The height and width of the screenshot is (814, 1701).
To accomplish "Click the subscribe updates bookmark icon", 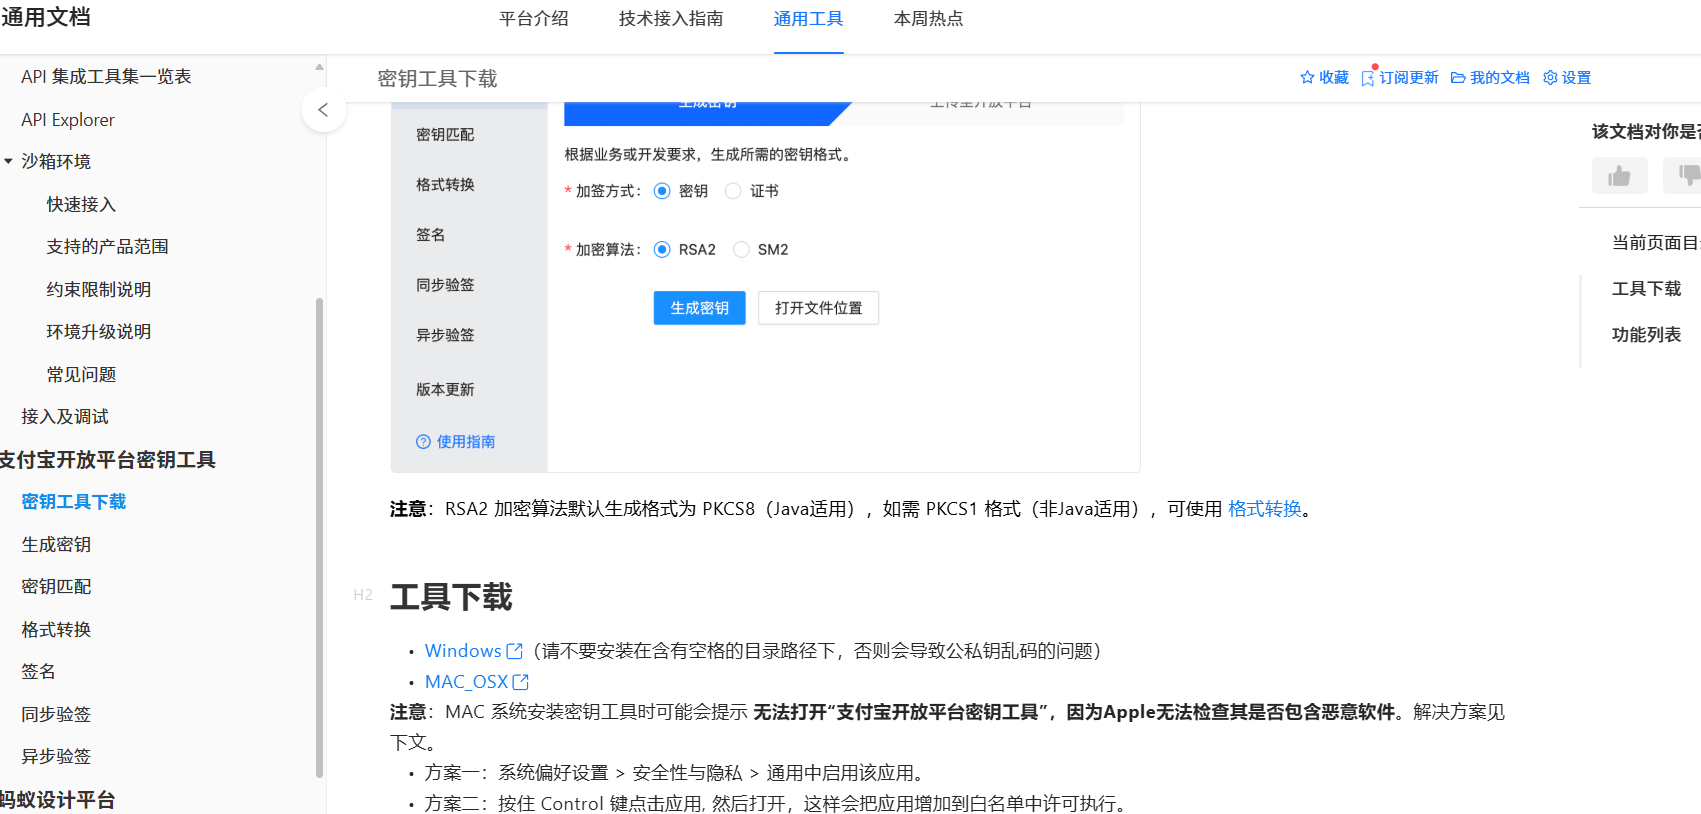I will tap(1367, 78).
